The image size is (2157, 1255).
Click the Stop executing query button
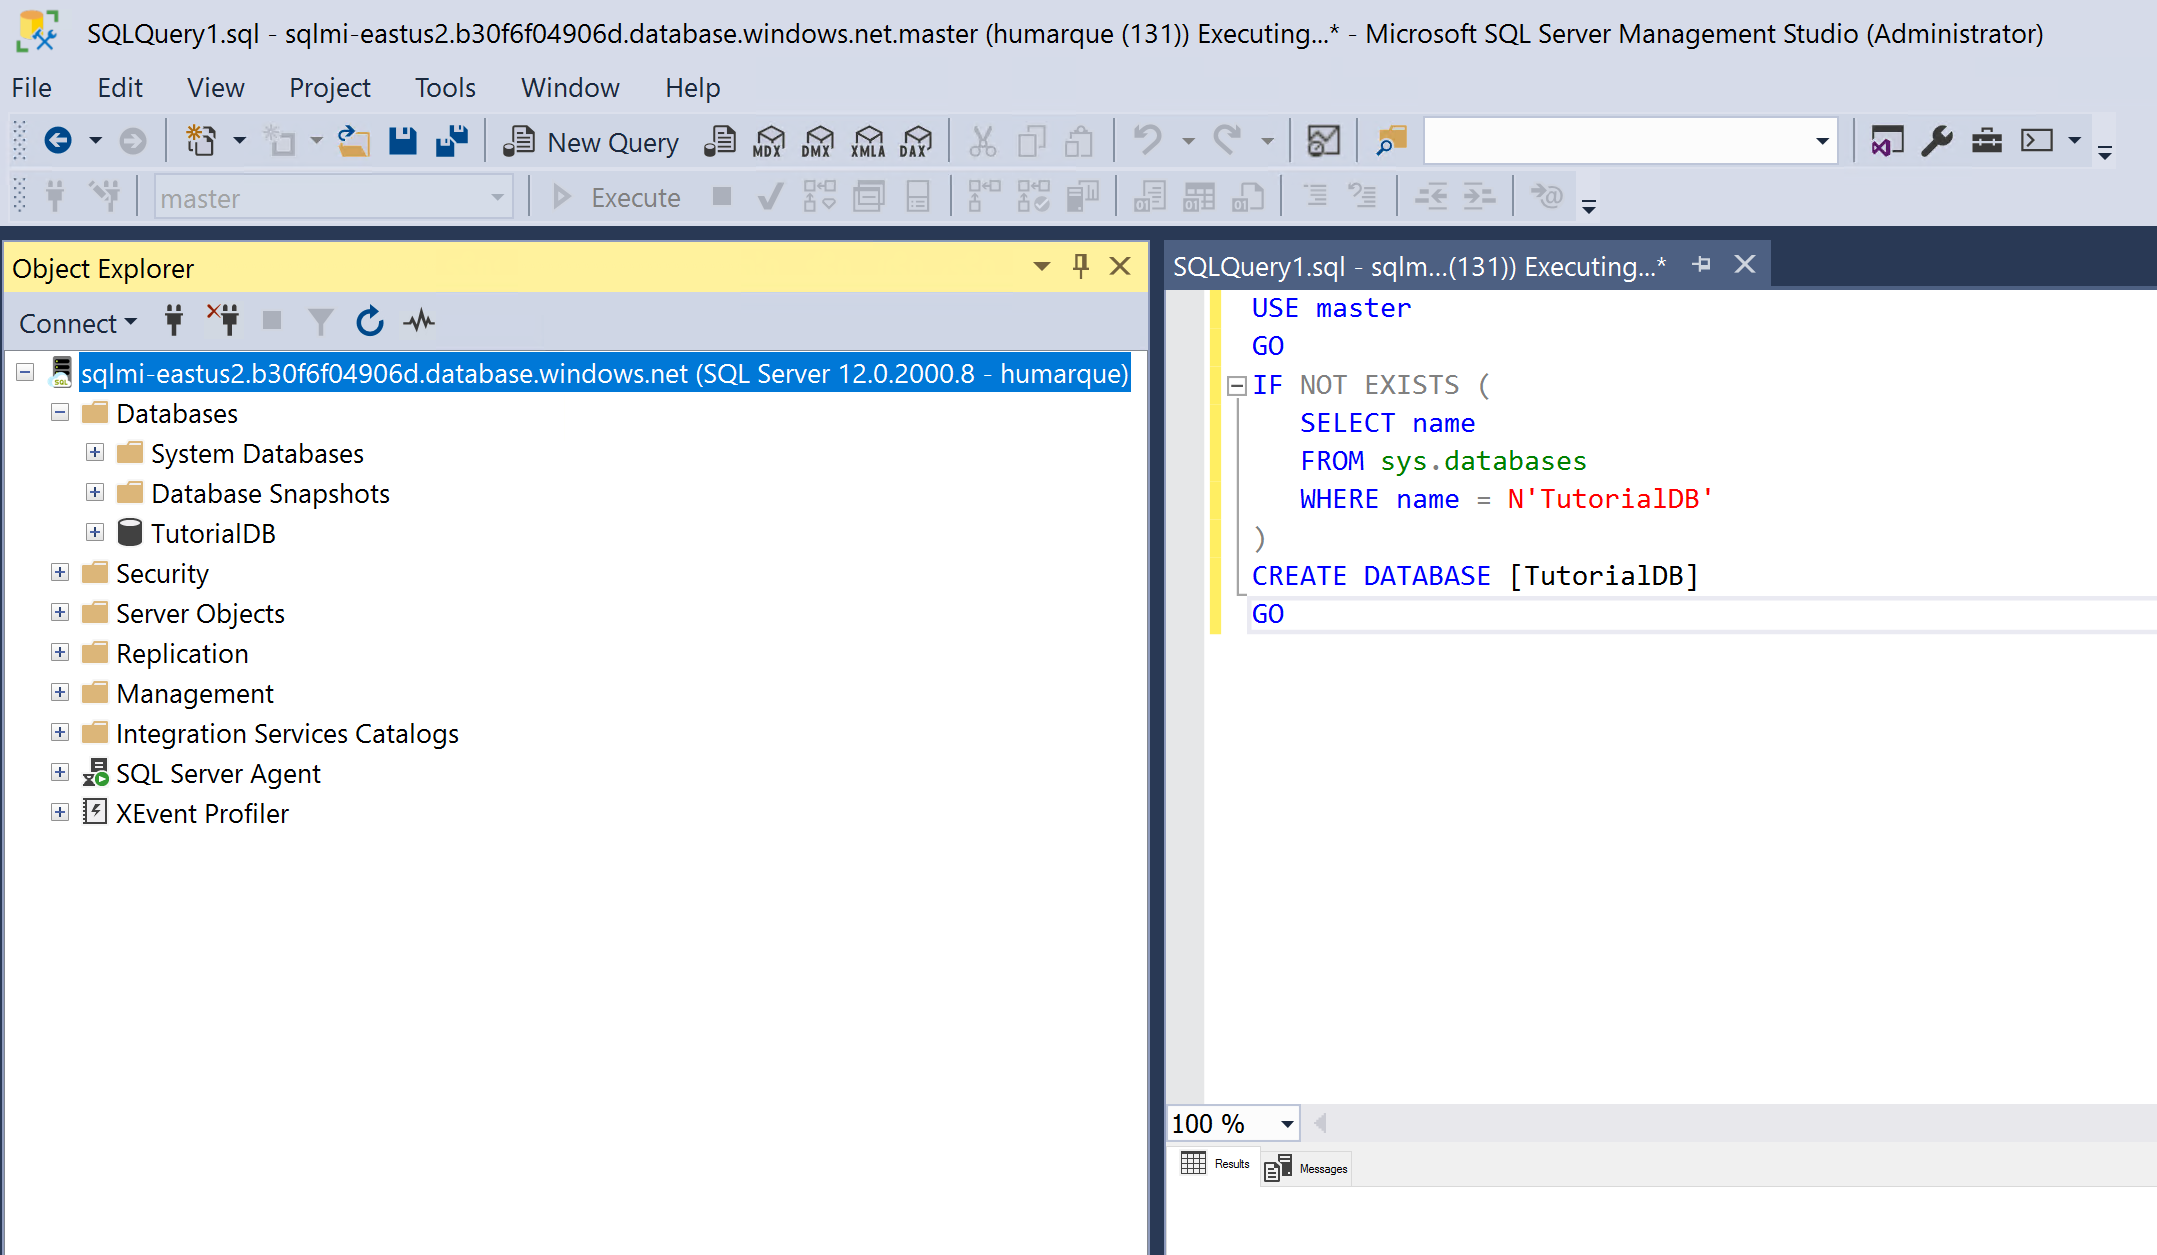coord(721,196)
